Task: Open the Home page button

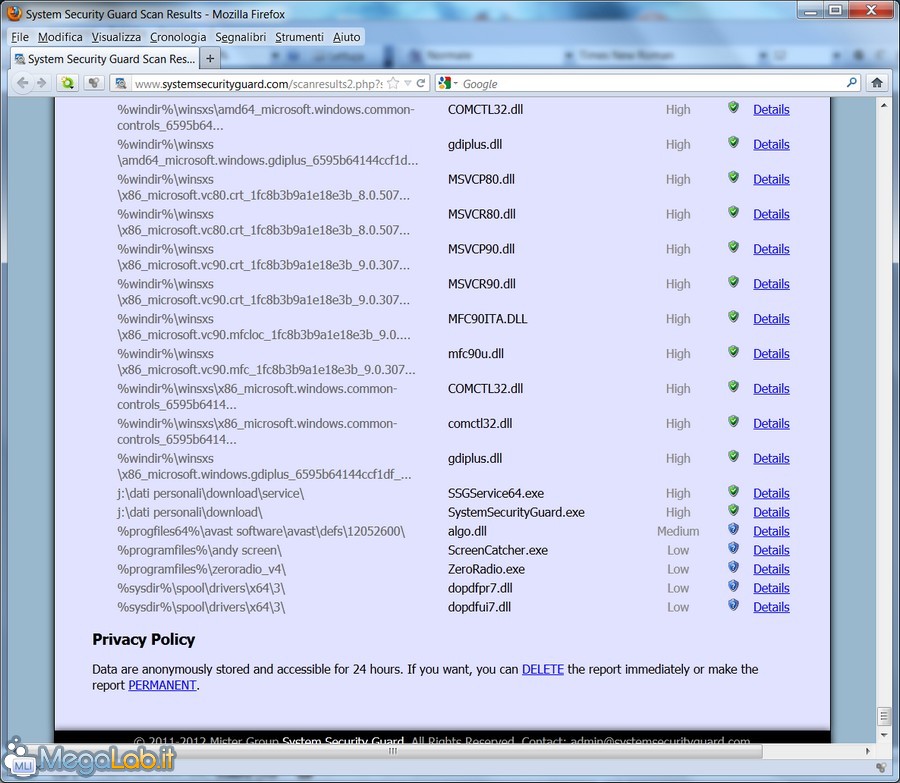Action: 876,83
